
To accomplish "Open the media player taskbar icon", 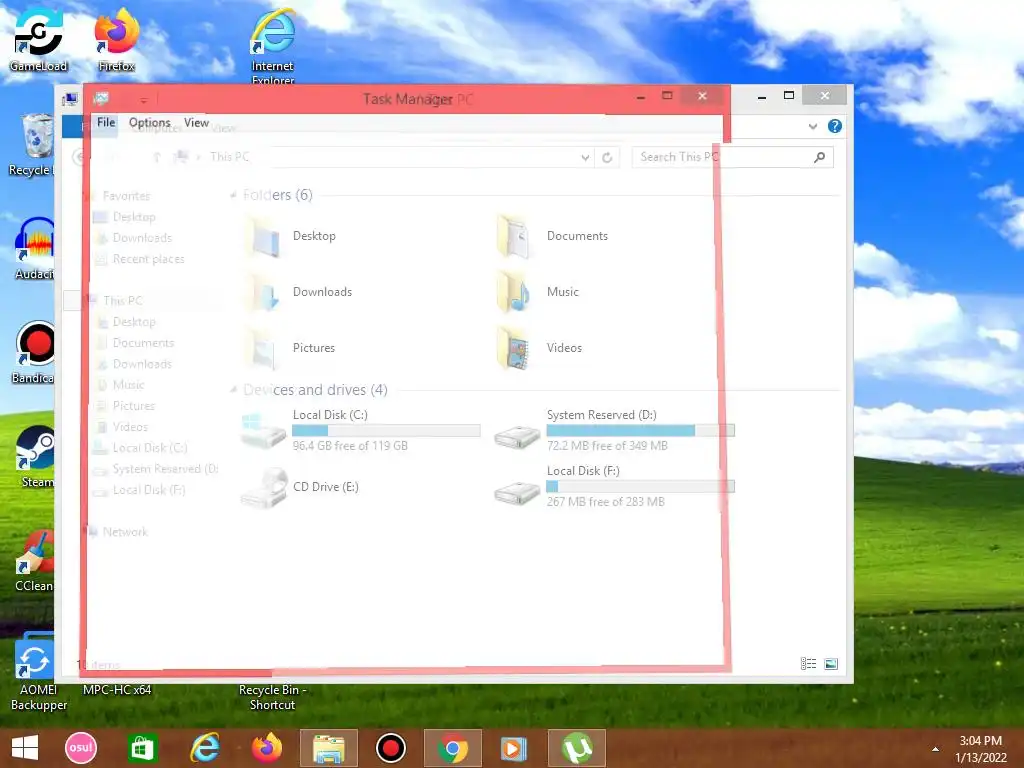I will [514, 748].
